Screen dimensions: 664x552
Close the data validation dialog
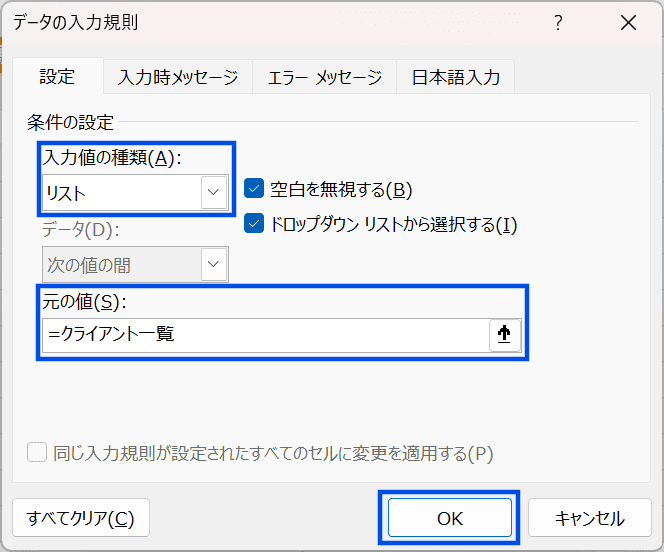628,23
